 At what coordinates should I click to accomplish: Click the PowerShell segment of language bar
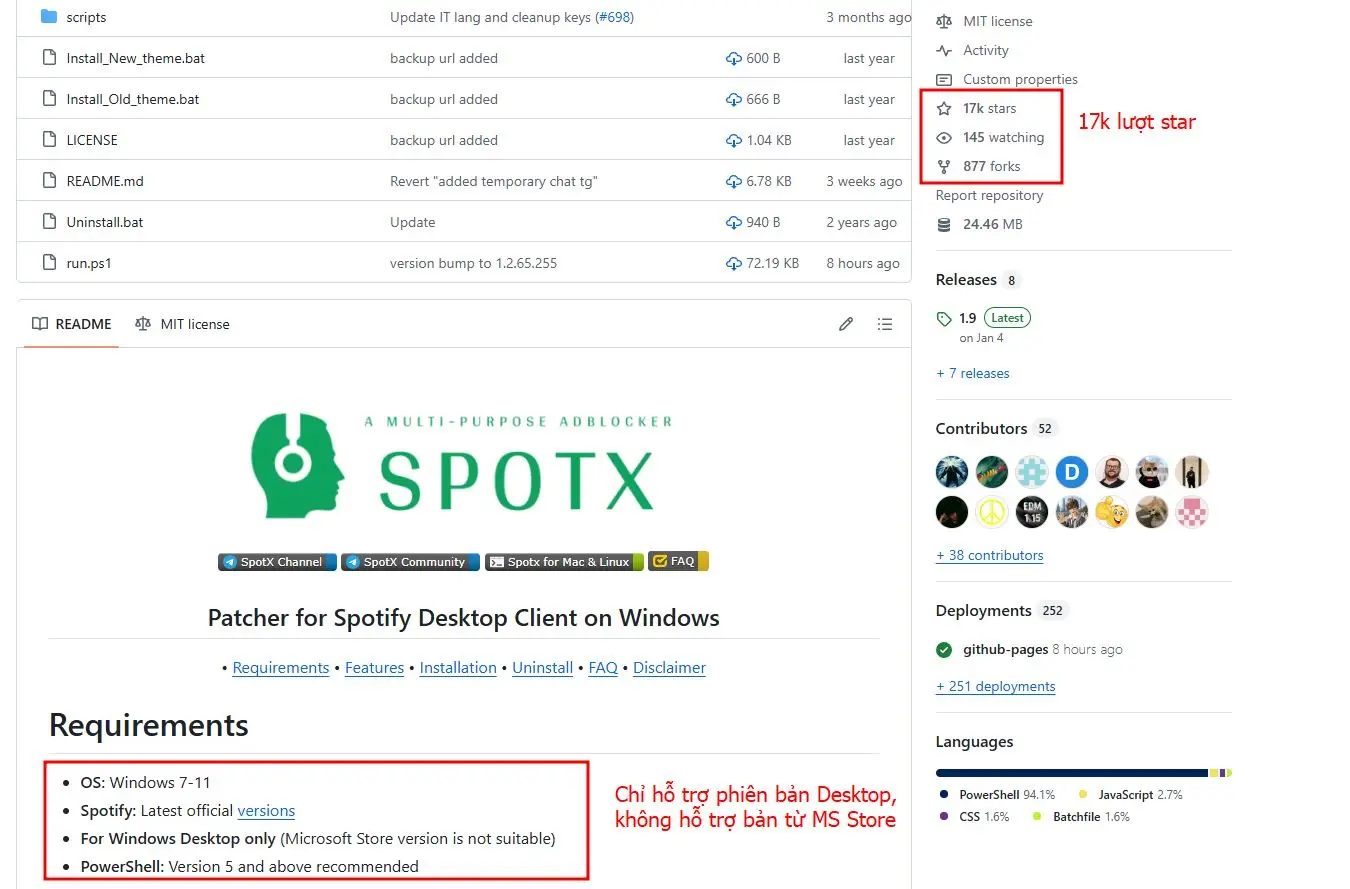tap(1070, 773)
